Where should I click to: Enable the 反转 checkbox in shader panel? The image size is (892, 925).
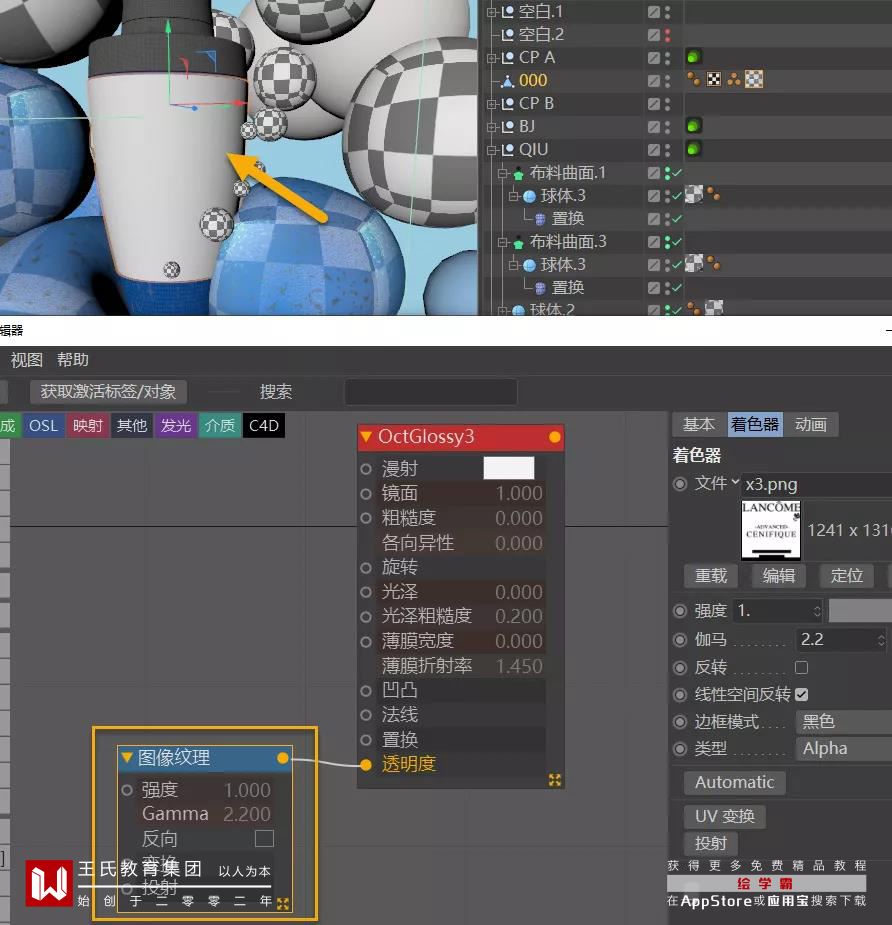(801, 667)
